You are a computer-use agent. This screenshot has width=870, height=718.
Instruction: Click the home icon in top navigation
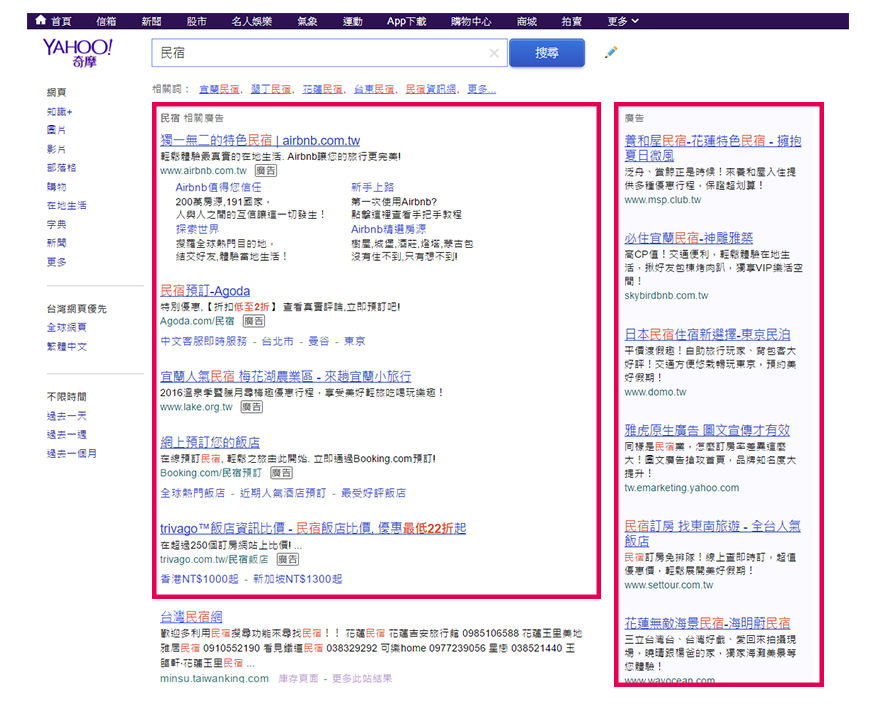[41, 21]
